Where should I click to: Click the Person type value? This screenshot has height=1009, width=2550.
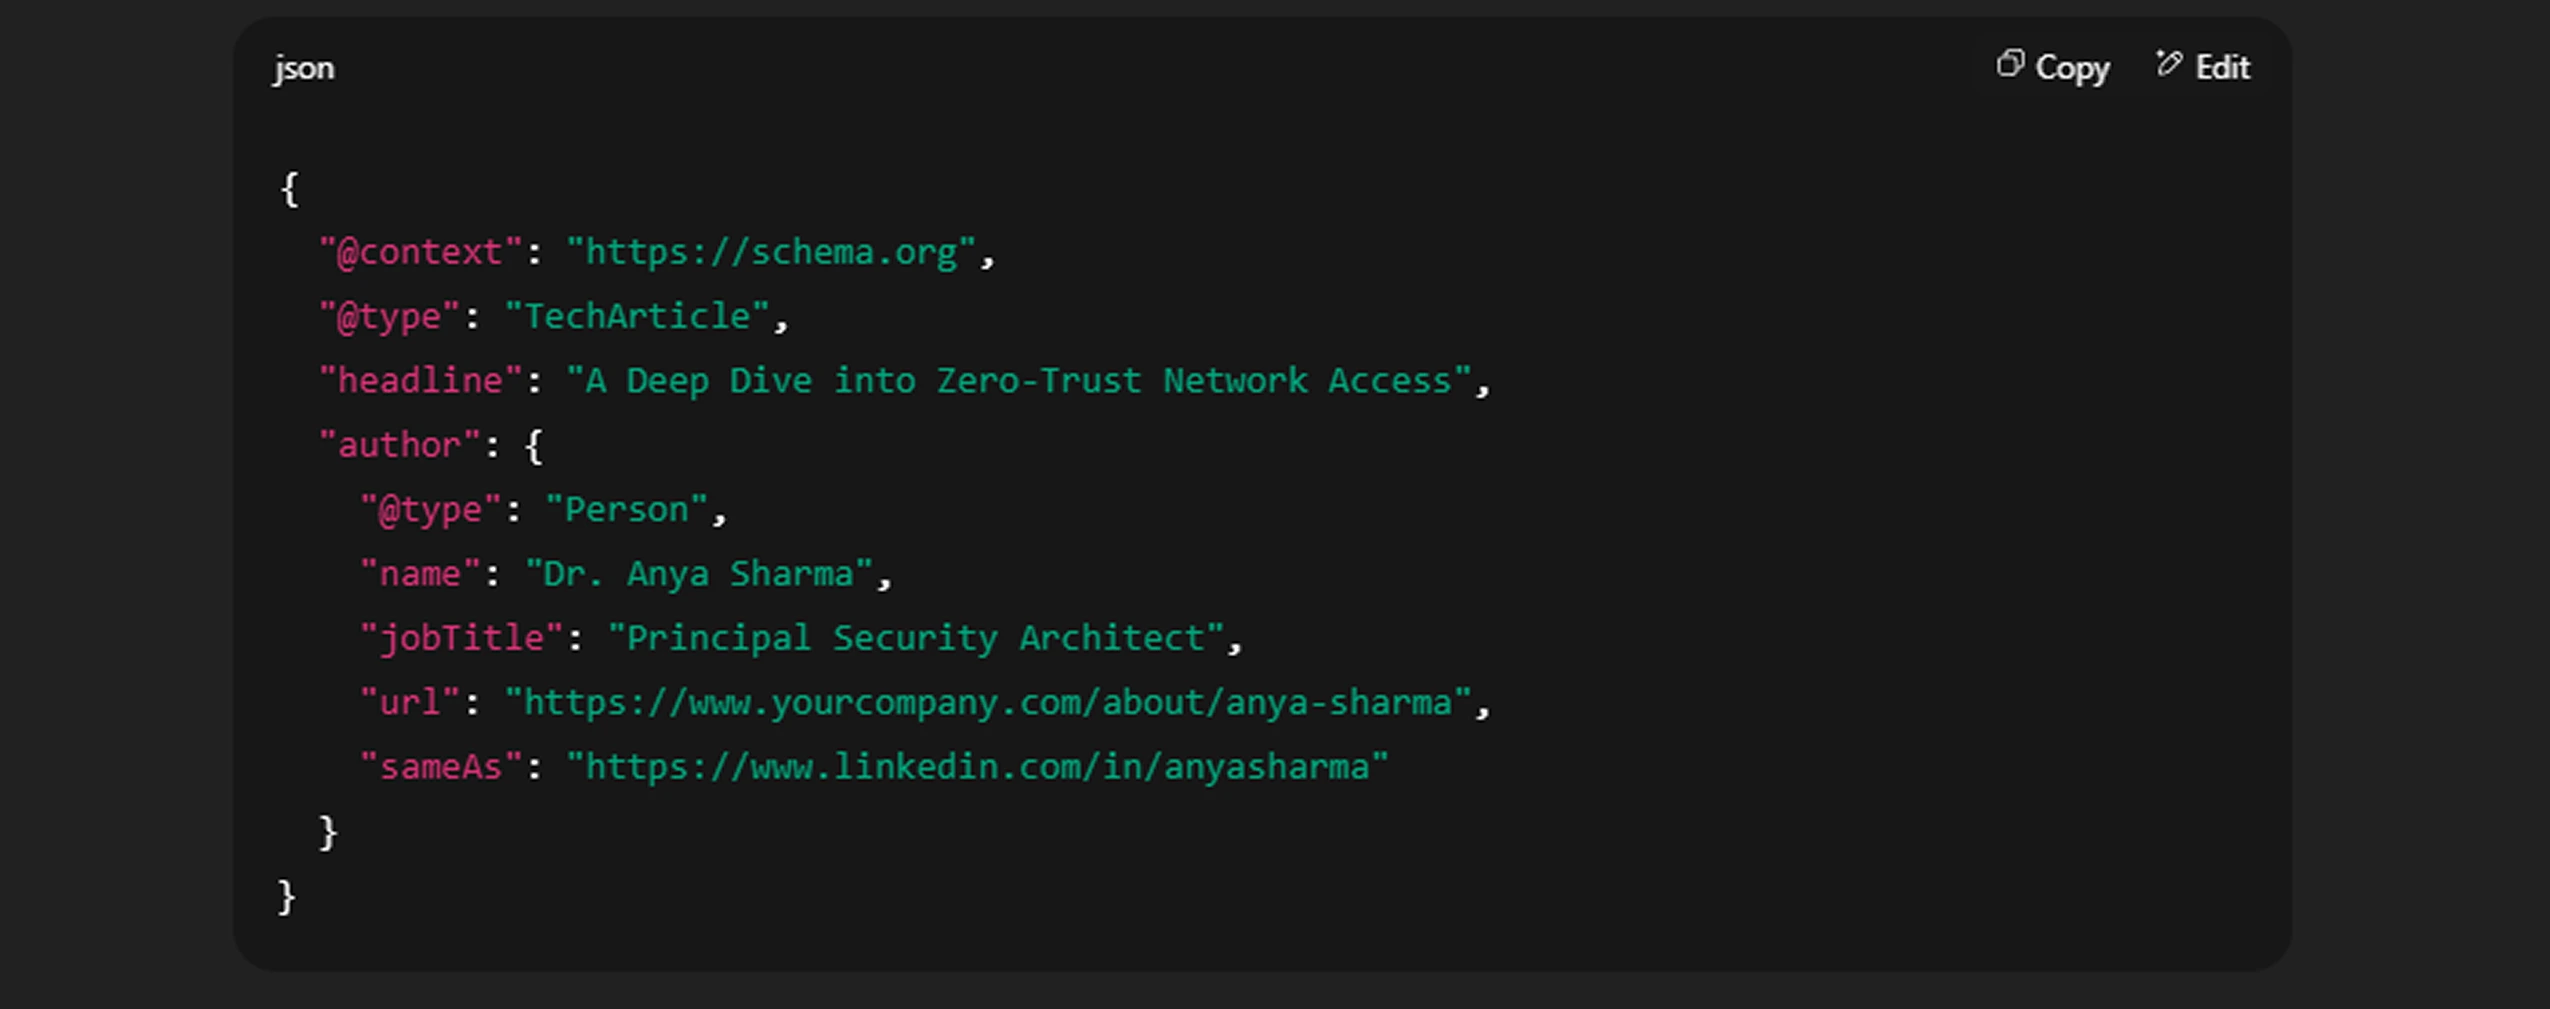pos(625,508)
